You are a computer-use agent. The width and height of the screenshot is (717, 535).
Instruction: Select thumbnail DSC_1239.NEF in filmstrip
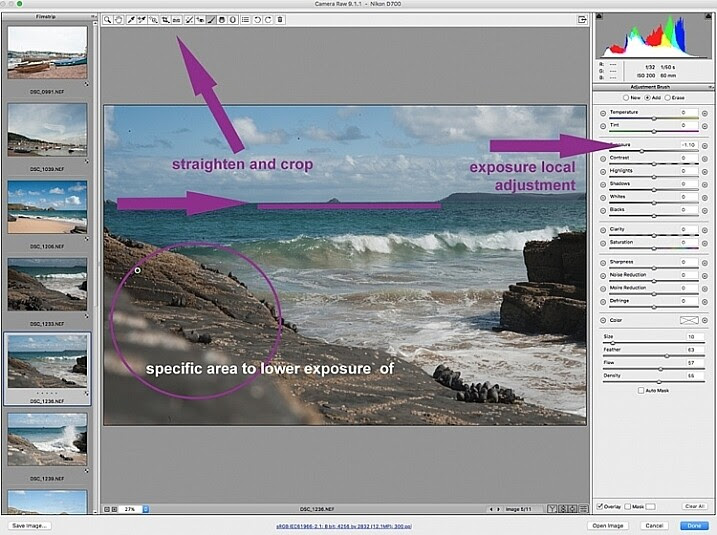pos(47,439)
